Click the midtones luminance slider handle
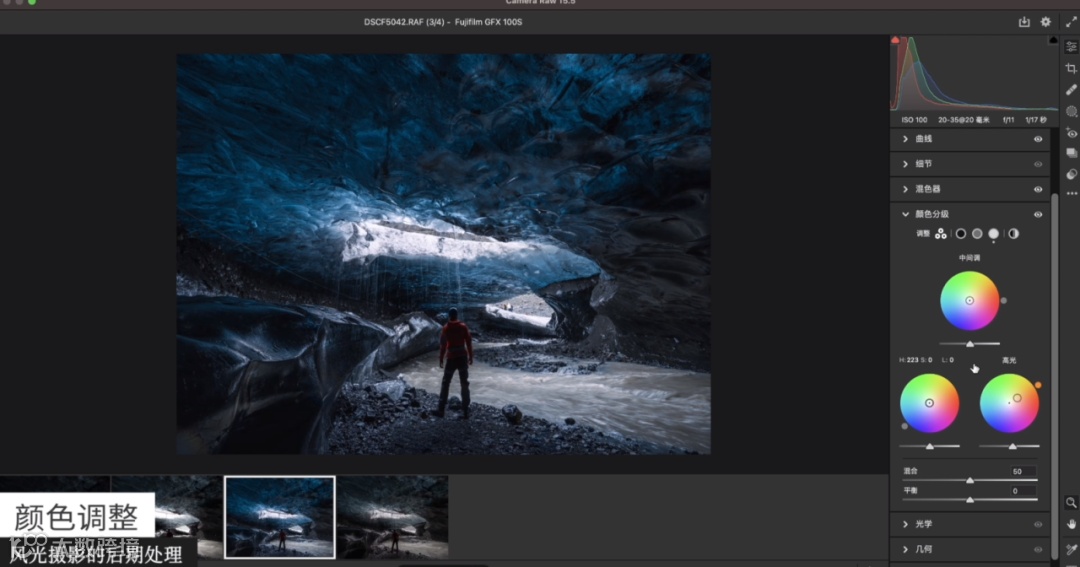Screen dimensions: 1080x567 pos(970,343)
